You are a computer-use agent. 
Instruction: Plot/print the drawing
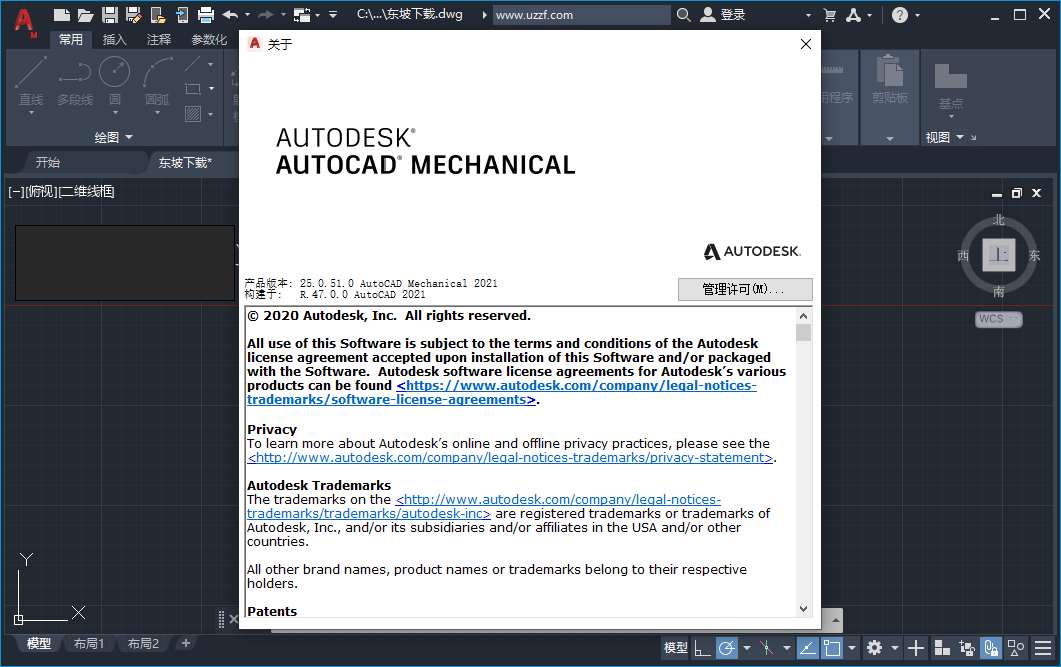click(x=206, y=15)
